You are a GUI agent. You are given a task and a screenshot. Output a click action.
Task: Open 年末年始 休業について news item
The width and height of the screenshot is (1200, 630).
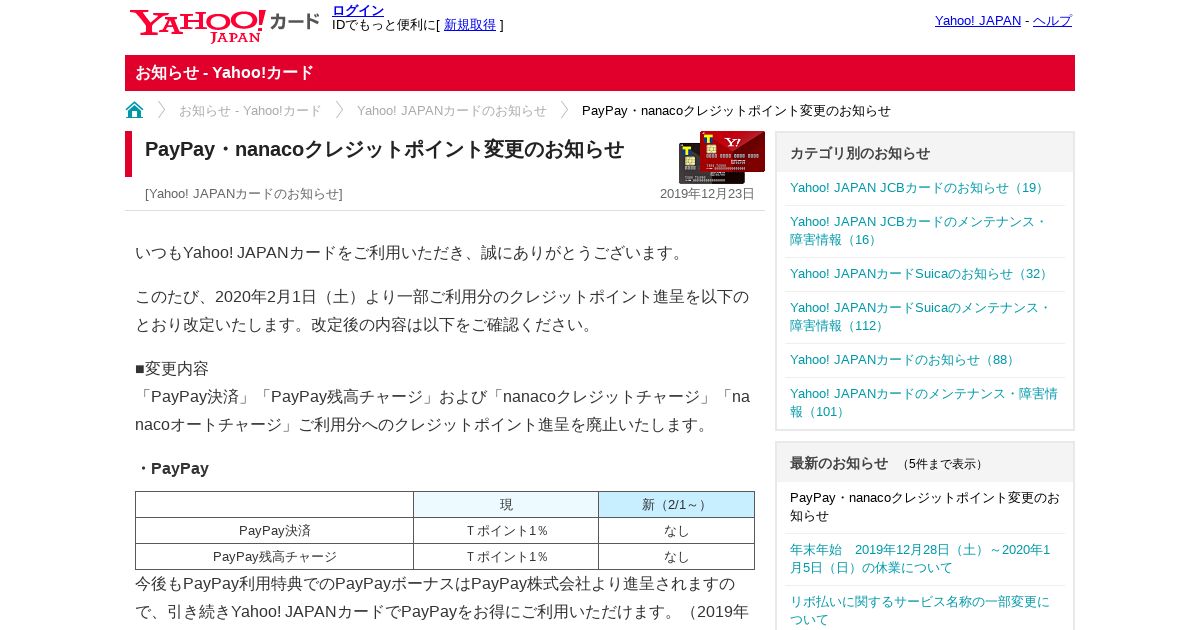coord(920,559)
